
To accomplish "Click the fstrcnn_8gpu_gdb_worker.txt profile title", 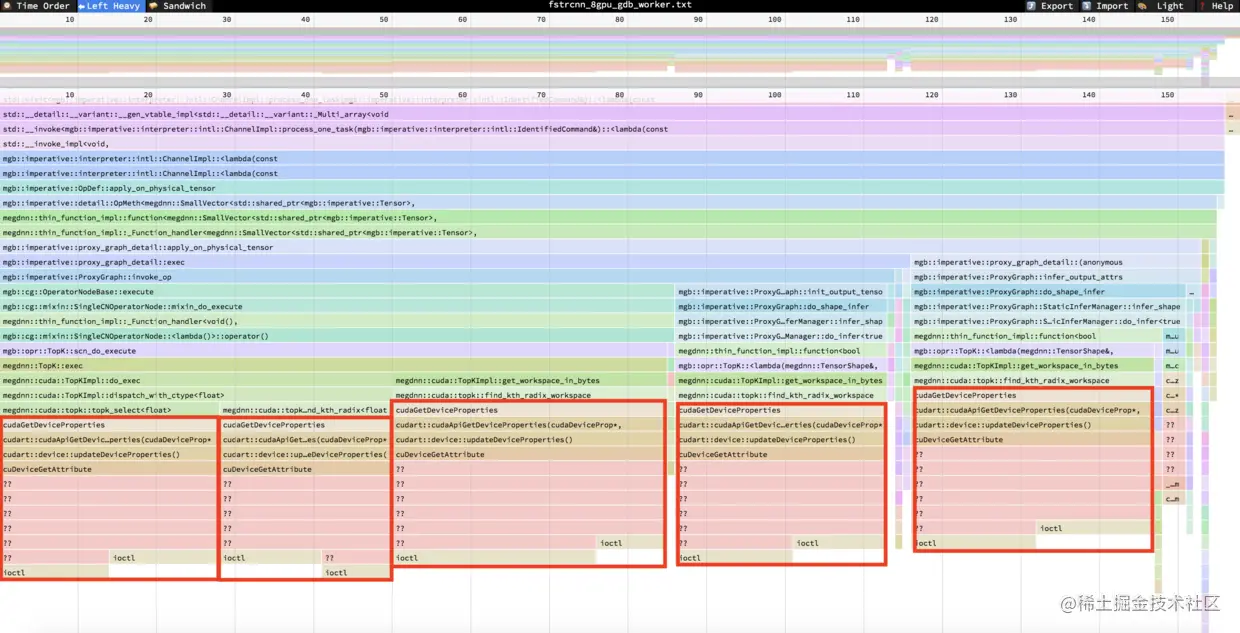I will 620,6.
